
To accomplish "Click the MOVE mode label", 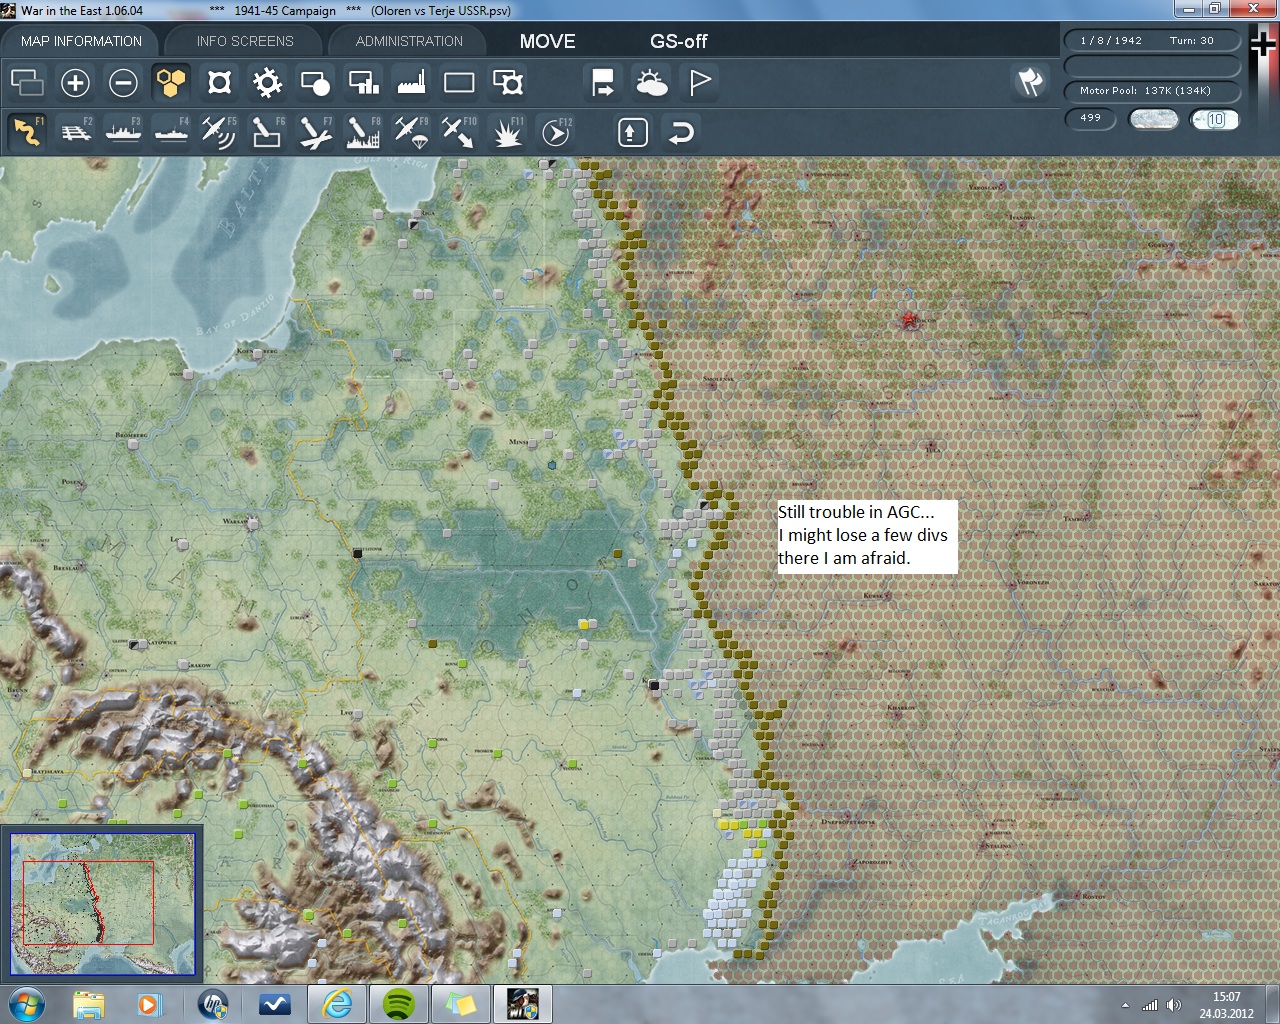I will tap(547, 41).
